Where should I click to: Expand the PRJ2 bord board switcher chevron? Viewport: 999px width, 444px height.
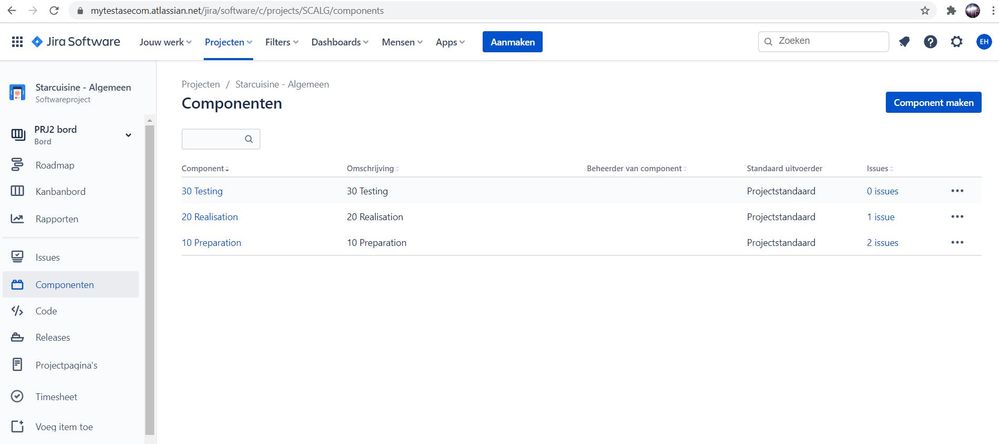pyautogui.click(x=128, y=135)
